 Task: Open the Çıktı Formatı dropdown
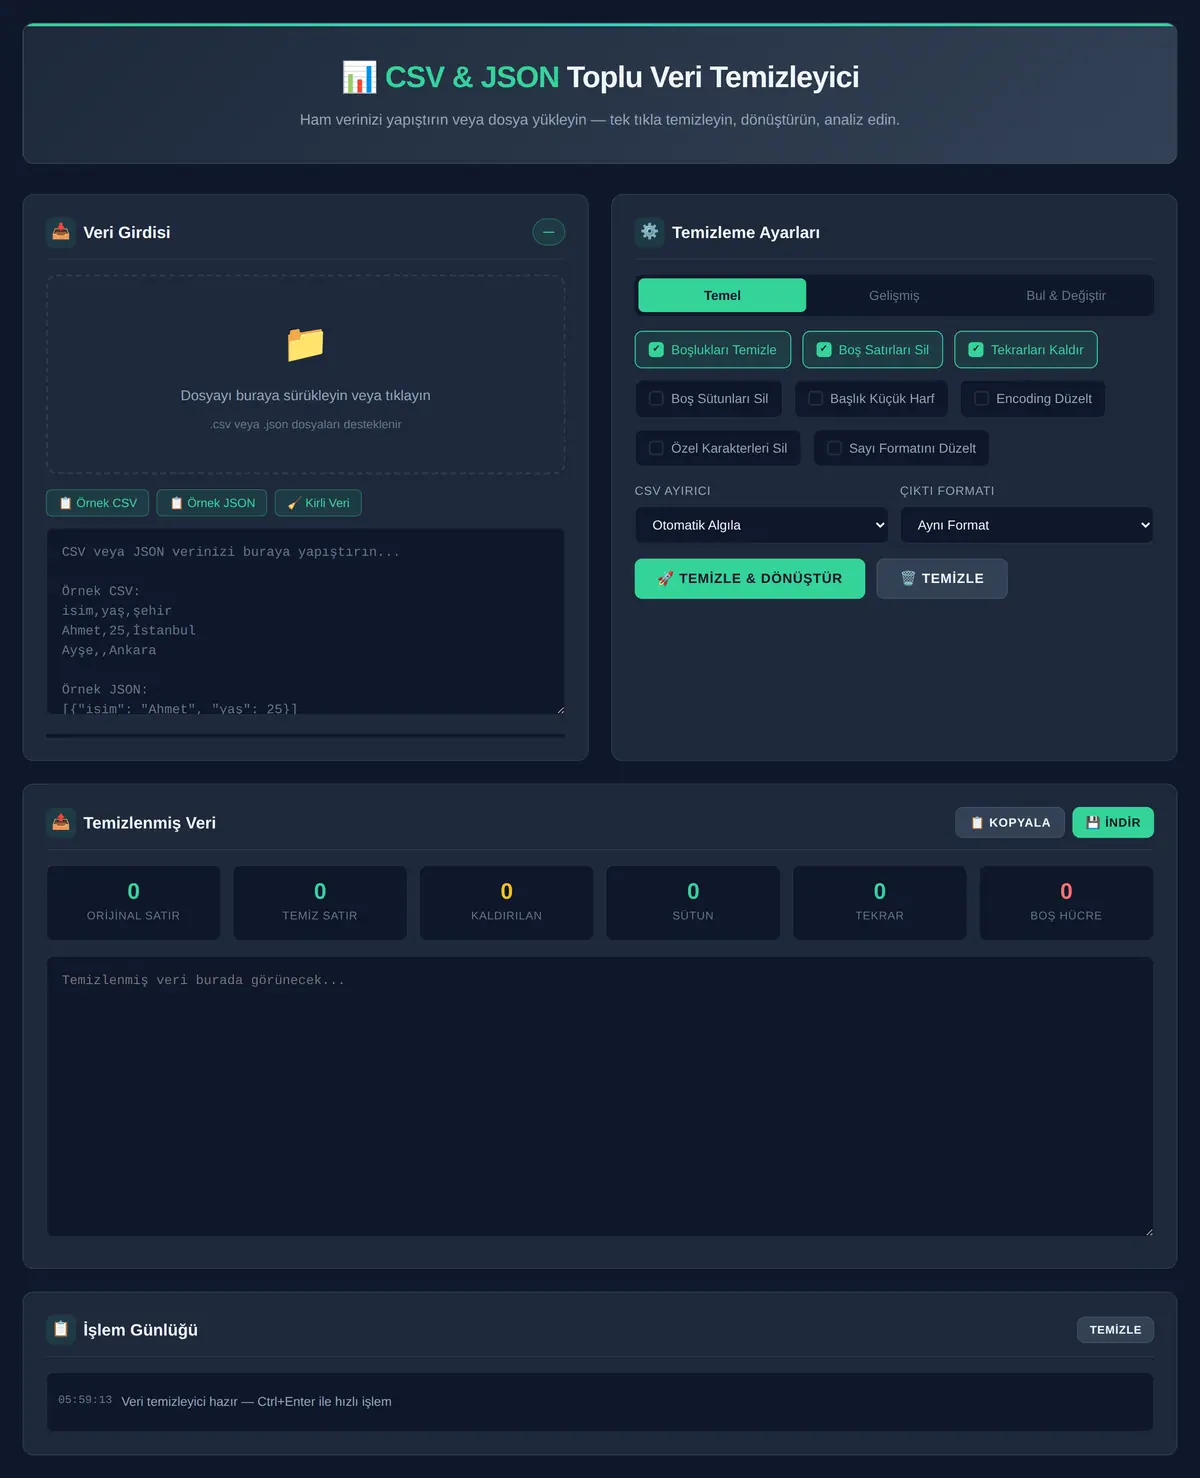[x=1027, y=525]
